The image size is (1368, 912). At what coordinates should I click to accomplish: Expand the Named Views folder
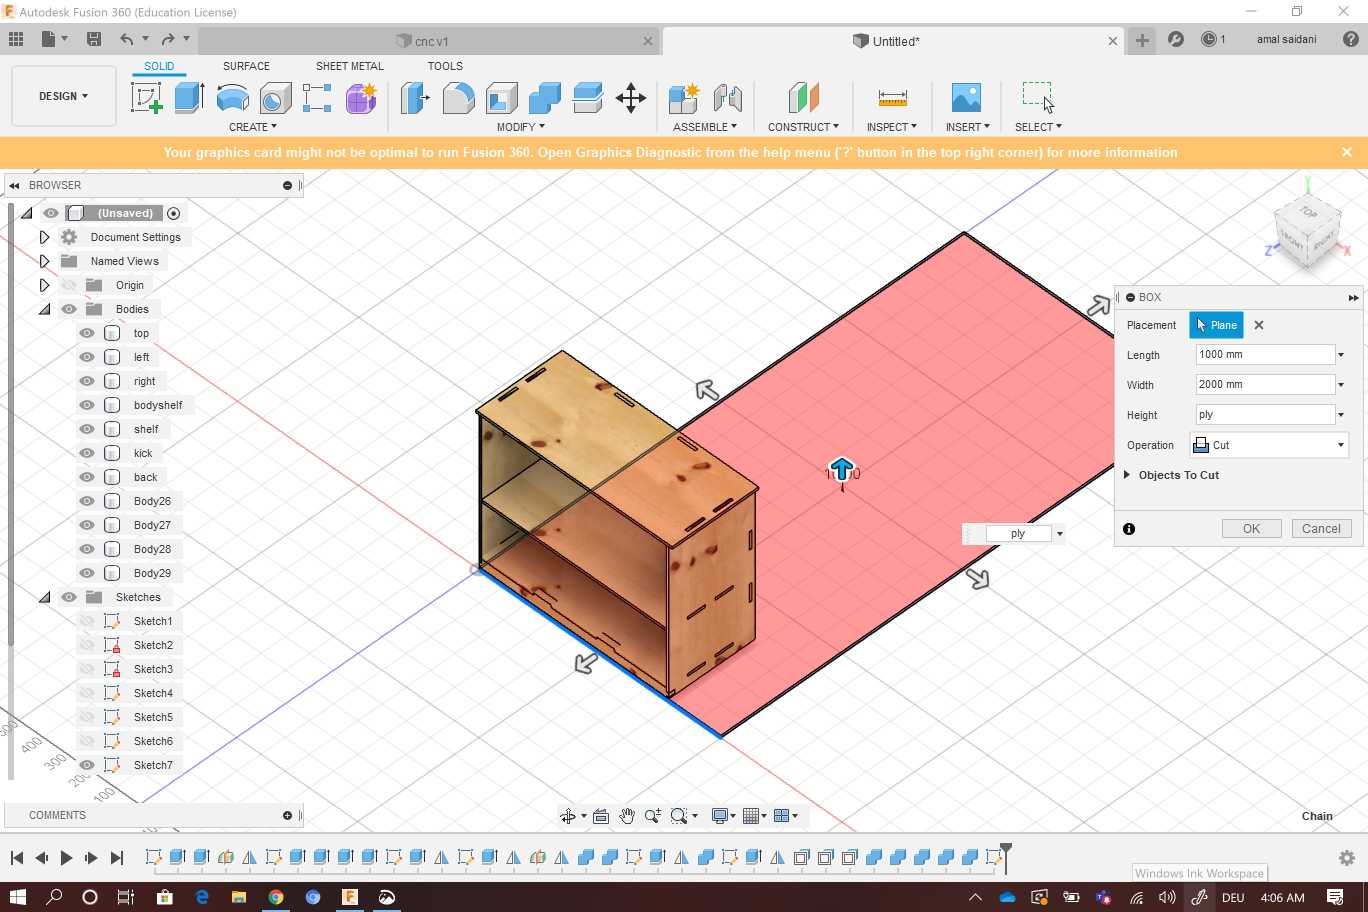[44, 261]
